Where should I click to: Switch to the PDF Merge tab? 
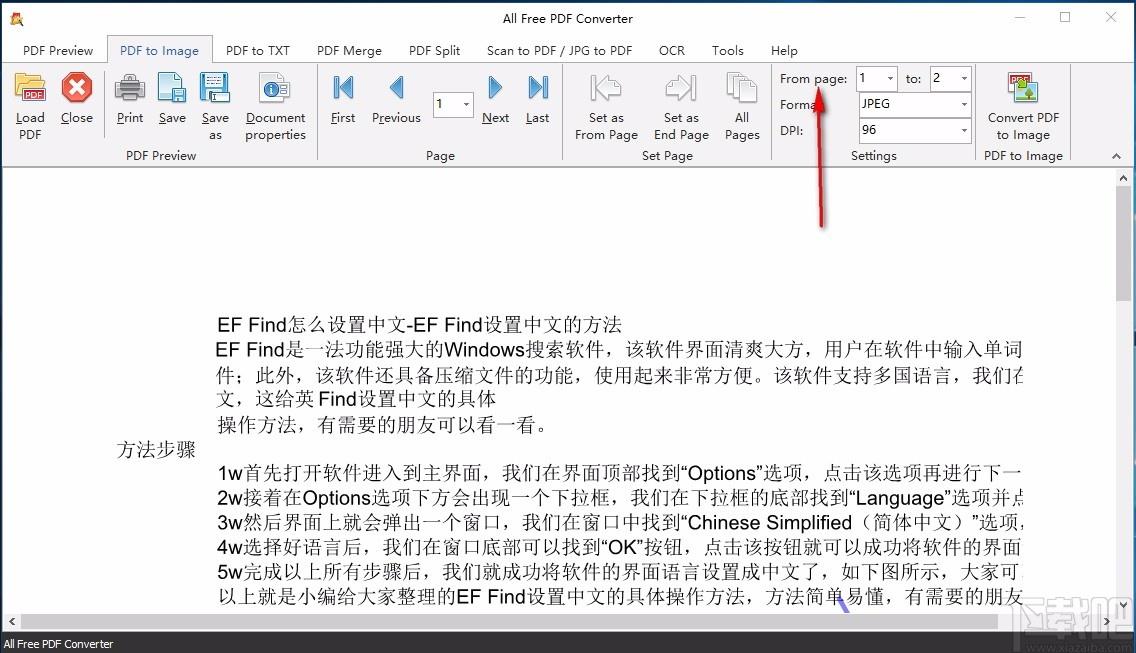coord(349,51)
